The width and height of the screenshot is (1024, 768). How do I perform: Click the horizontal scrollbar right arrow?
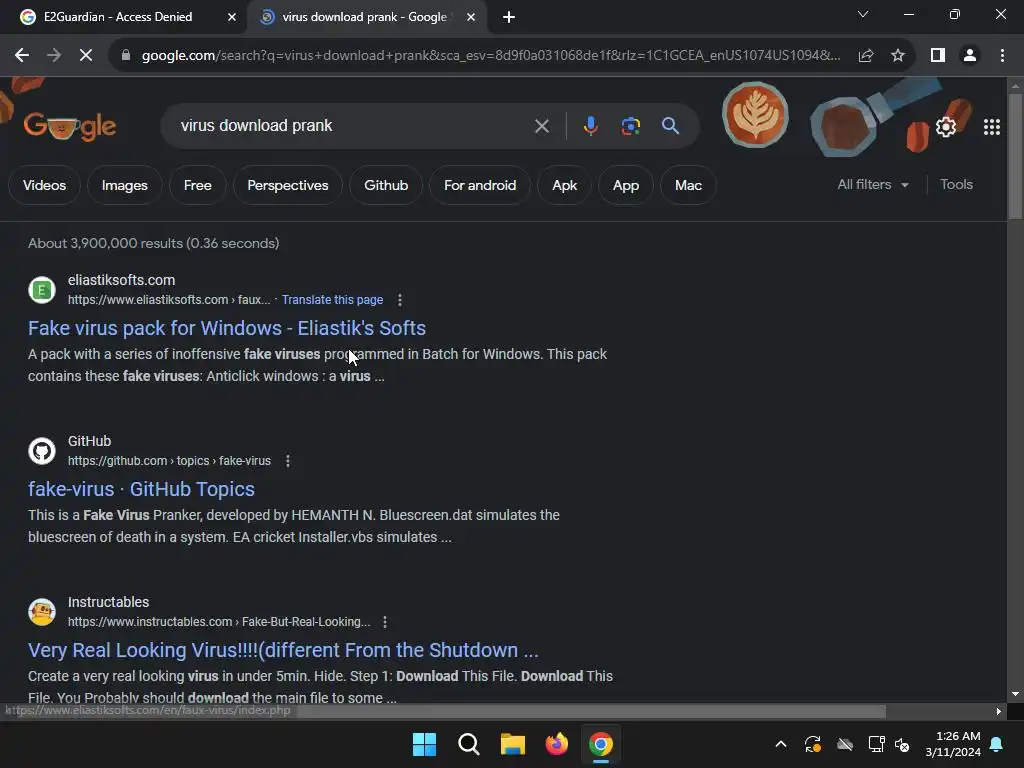click(999, 711)
